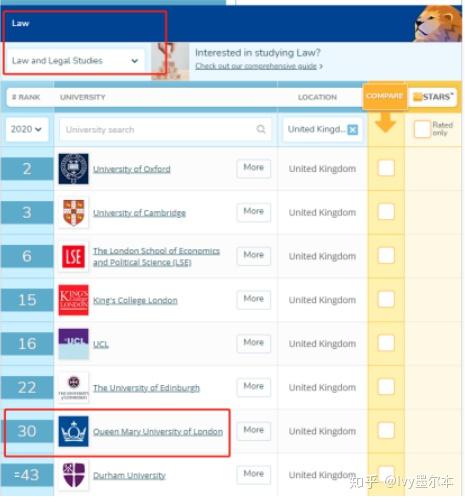Viewport: 465px width, 502px height.
Task: Click More for Durham University
Action: [254, 474]
